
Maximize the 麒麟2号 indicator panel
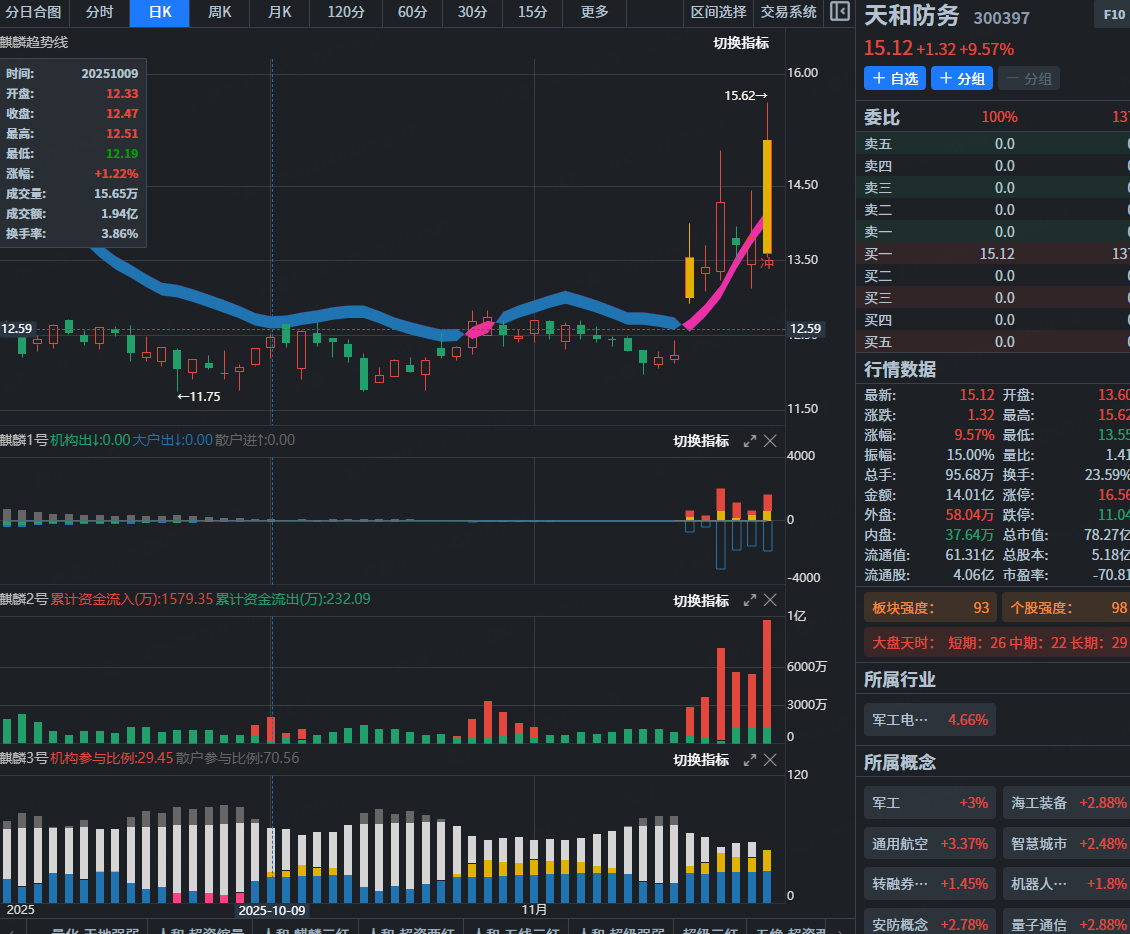(749, 600)
